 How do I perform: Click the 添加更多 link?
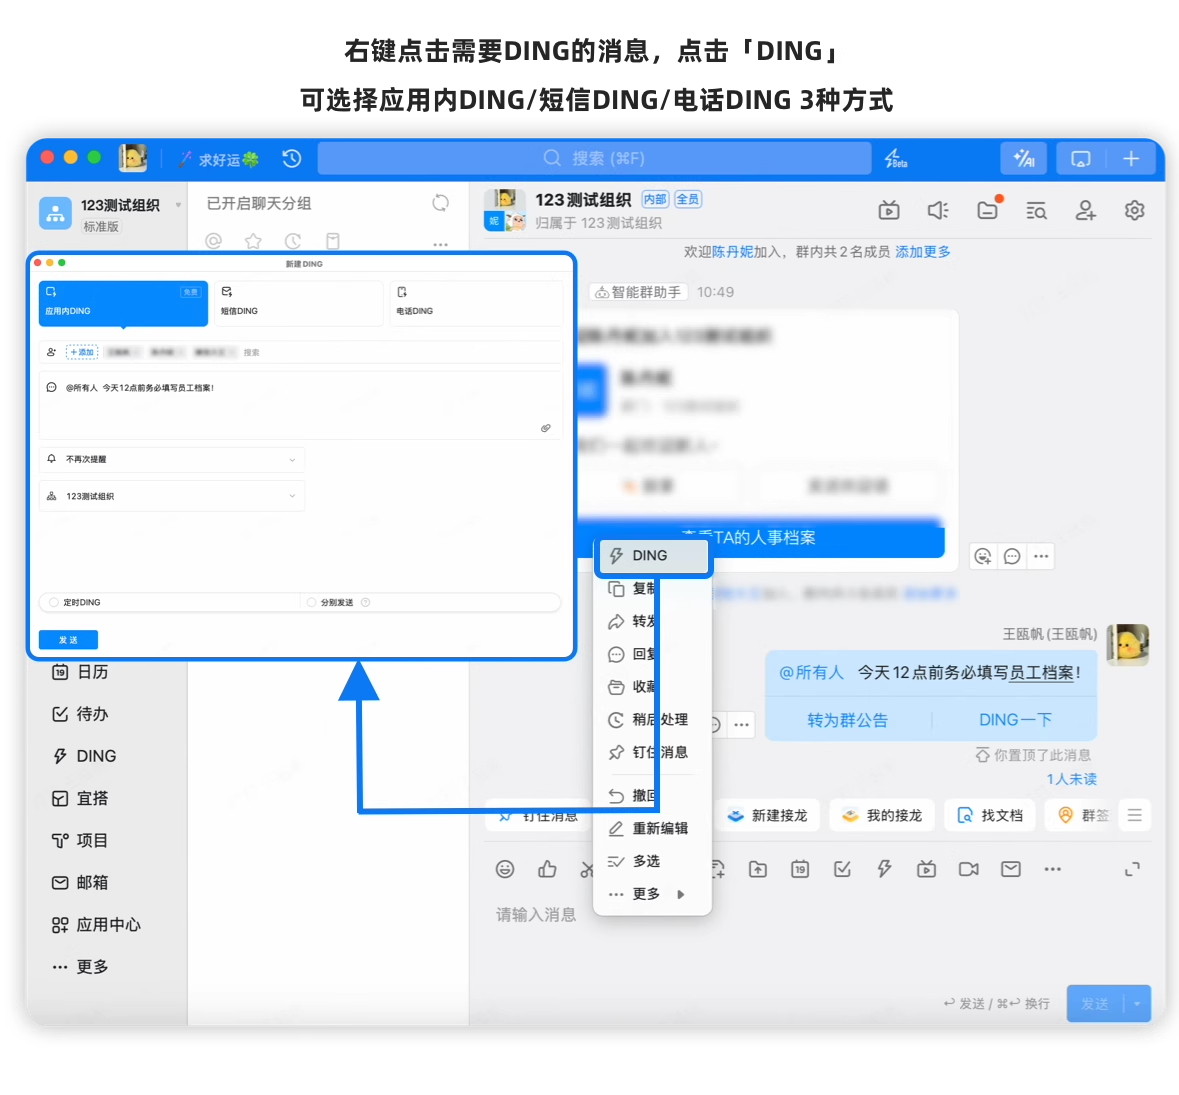point(923,252)
